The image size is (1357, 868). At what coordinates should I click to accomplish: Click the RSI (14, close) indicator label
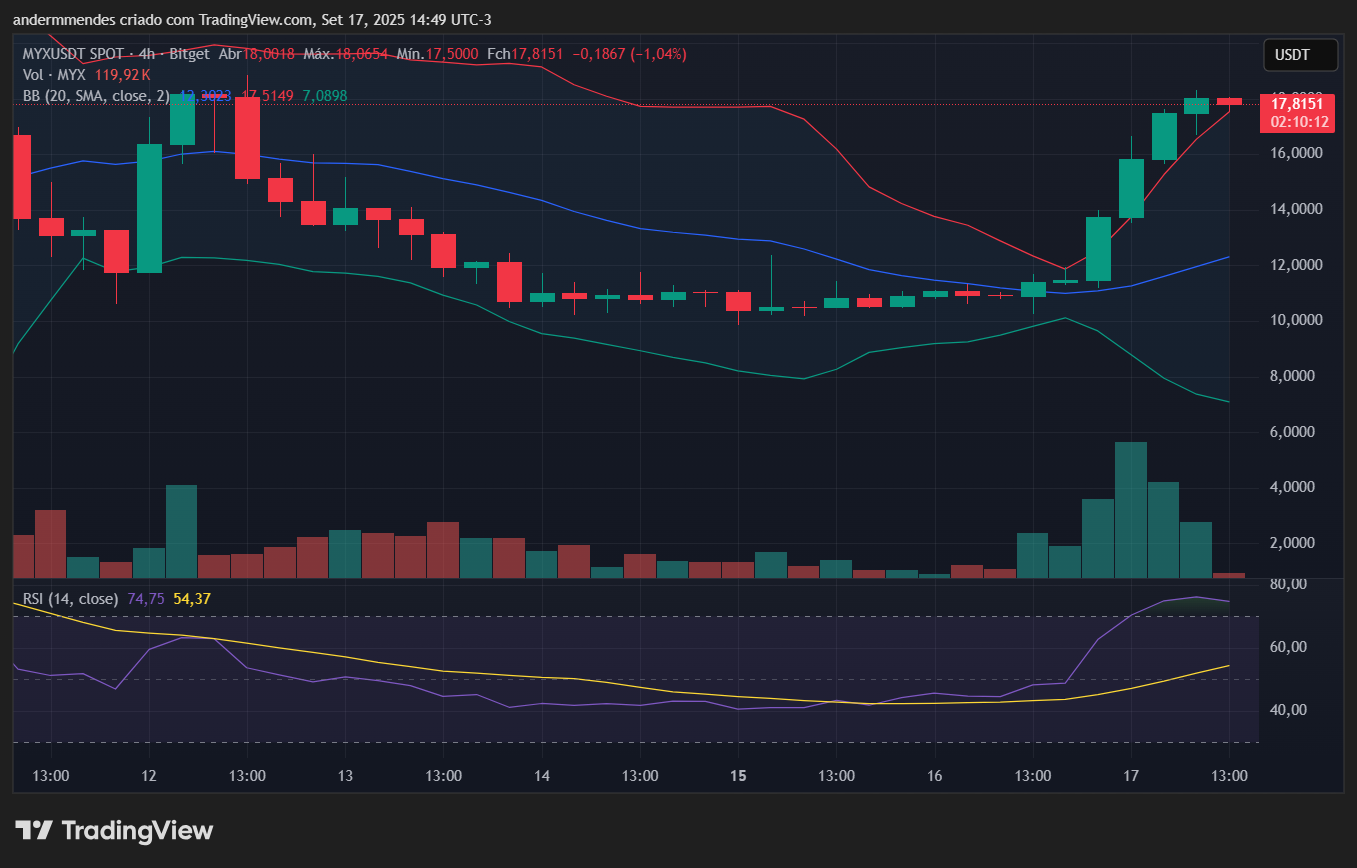coord(70,599)
